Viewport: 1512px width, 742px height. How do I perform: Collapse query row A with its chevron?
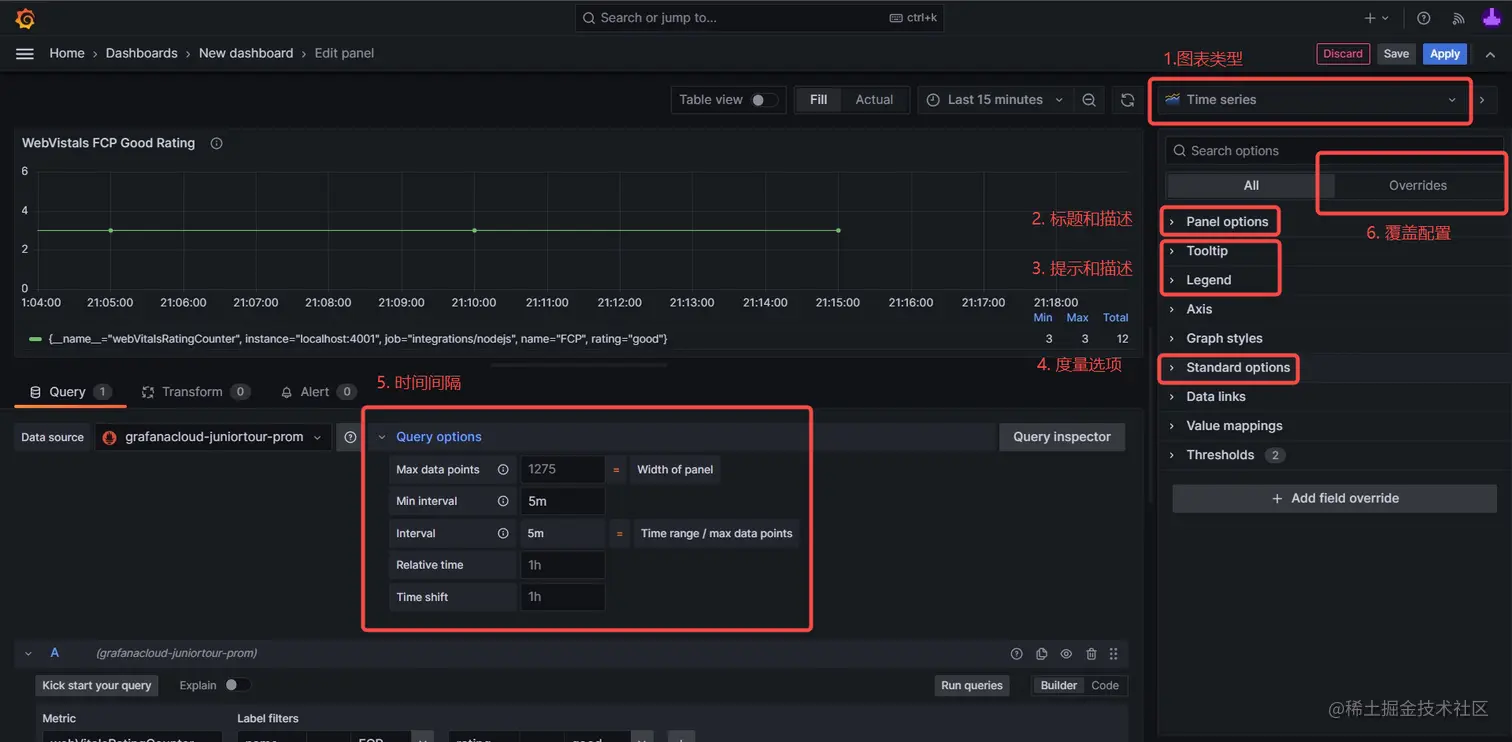click(29, 654)
